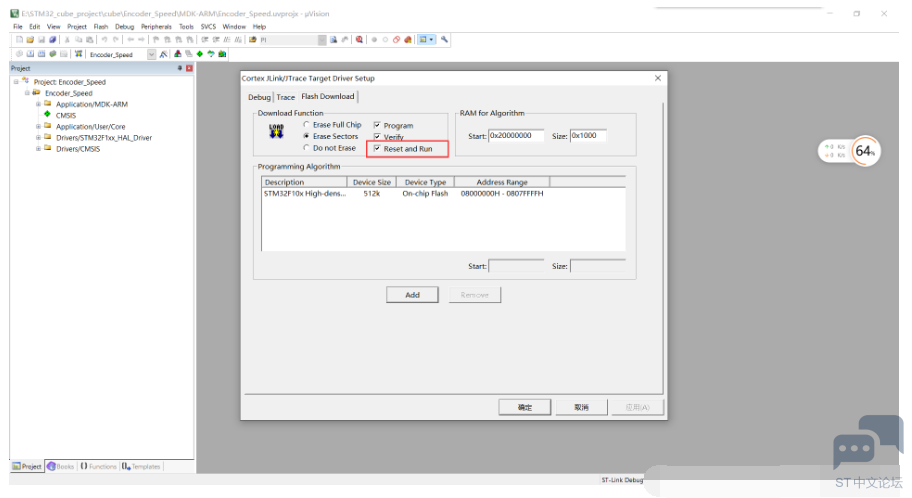The width and height of the screenshot is (912, 498).
Task: Switch to the Debug tab in dialog
Action: (259, 97)
